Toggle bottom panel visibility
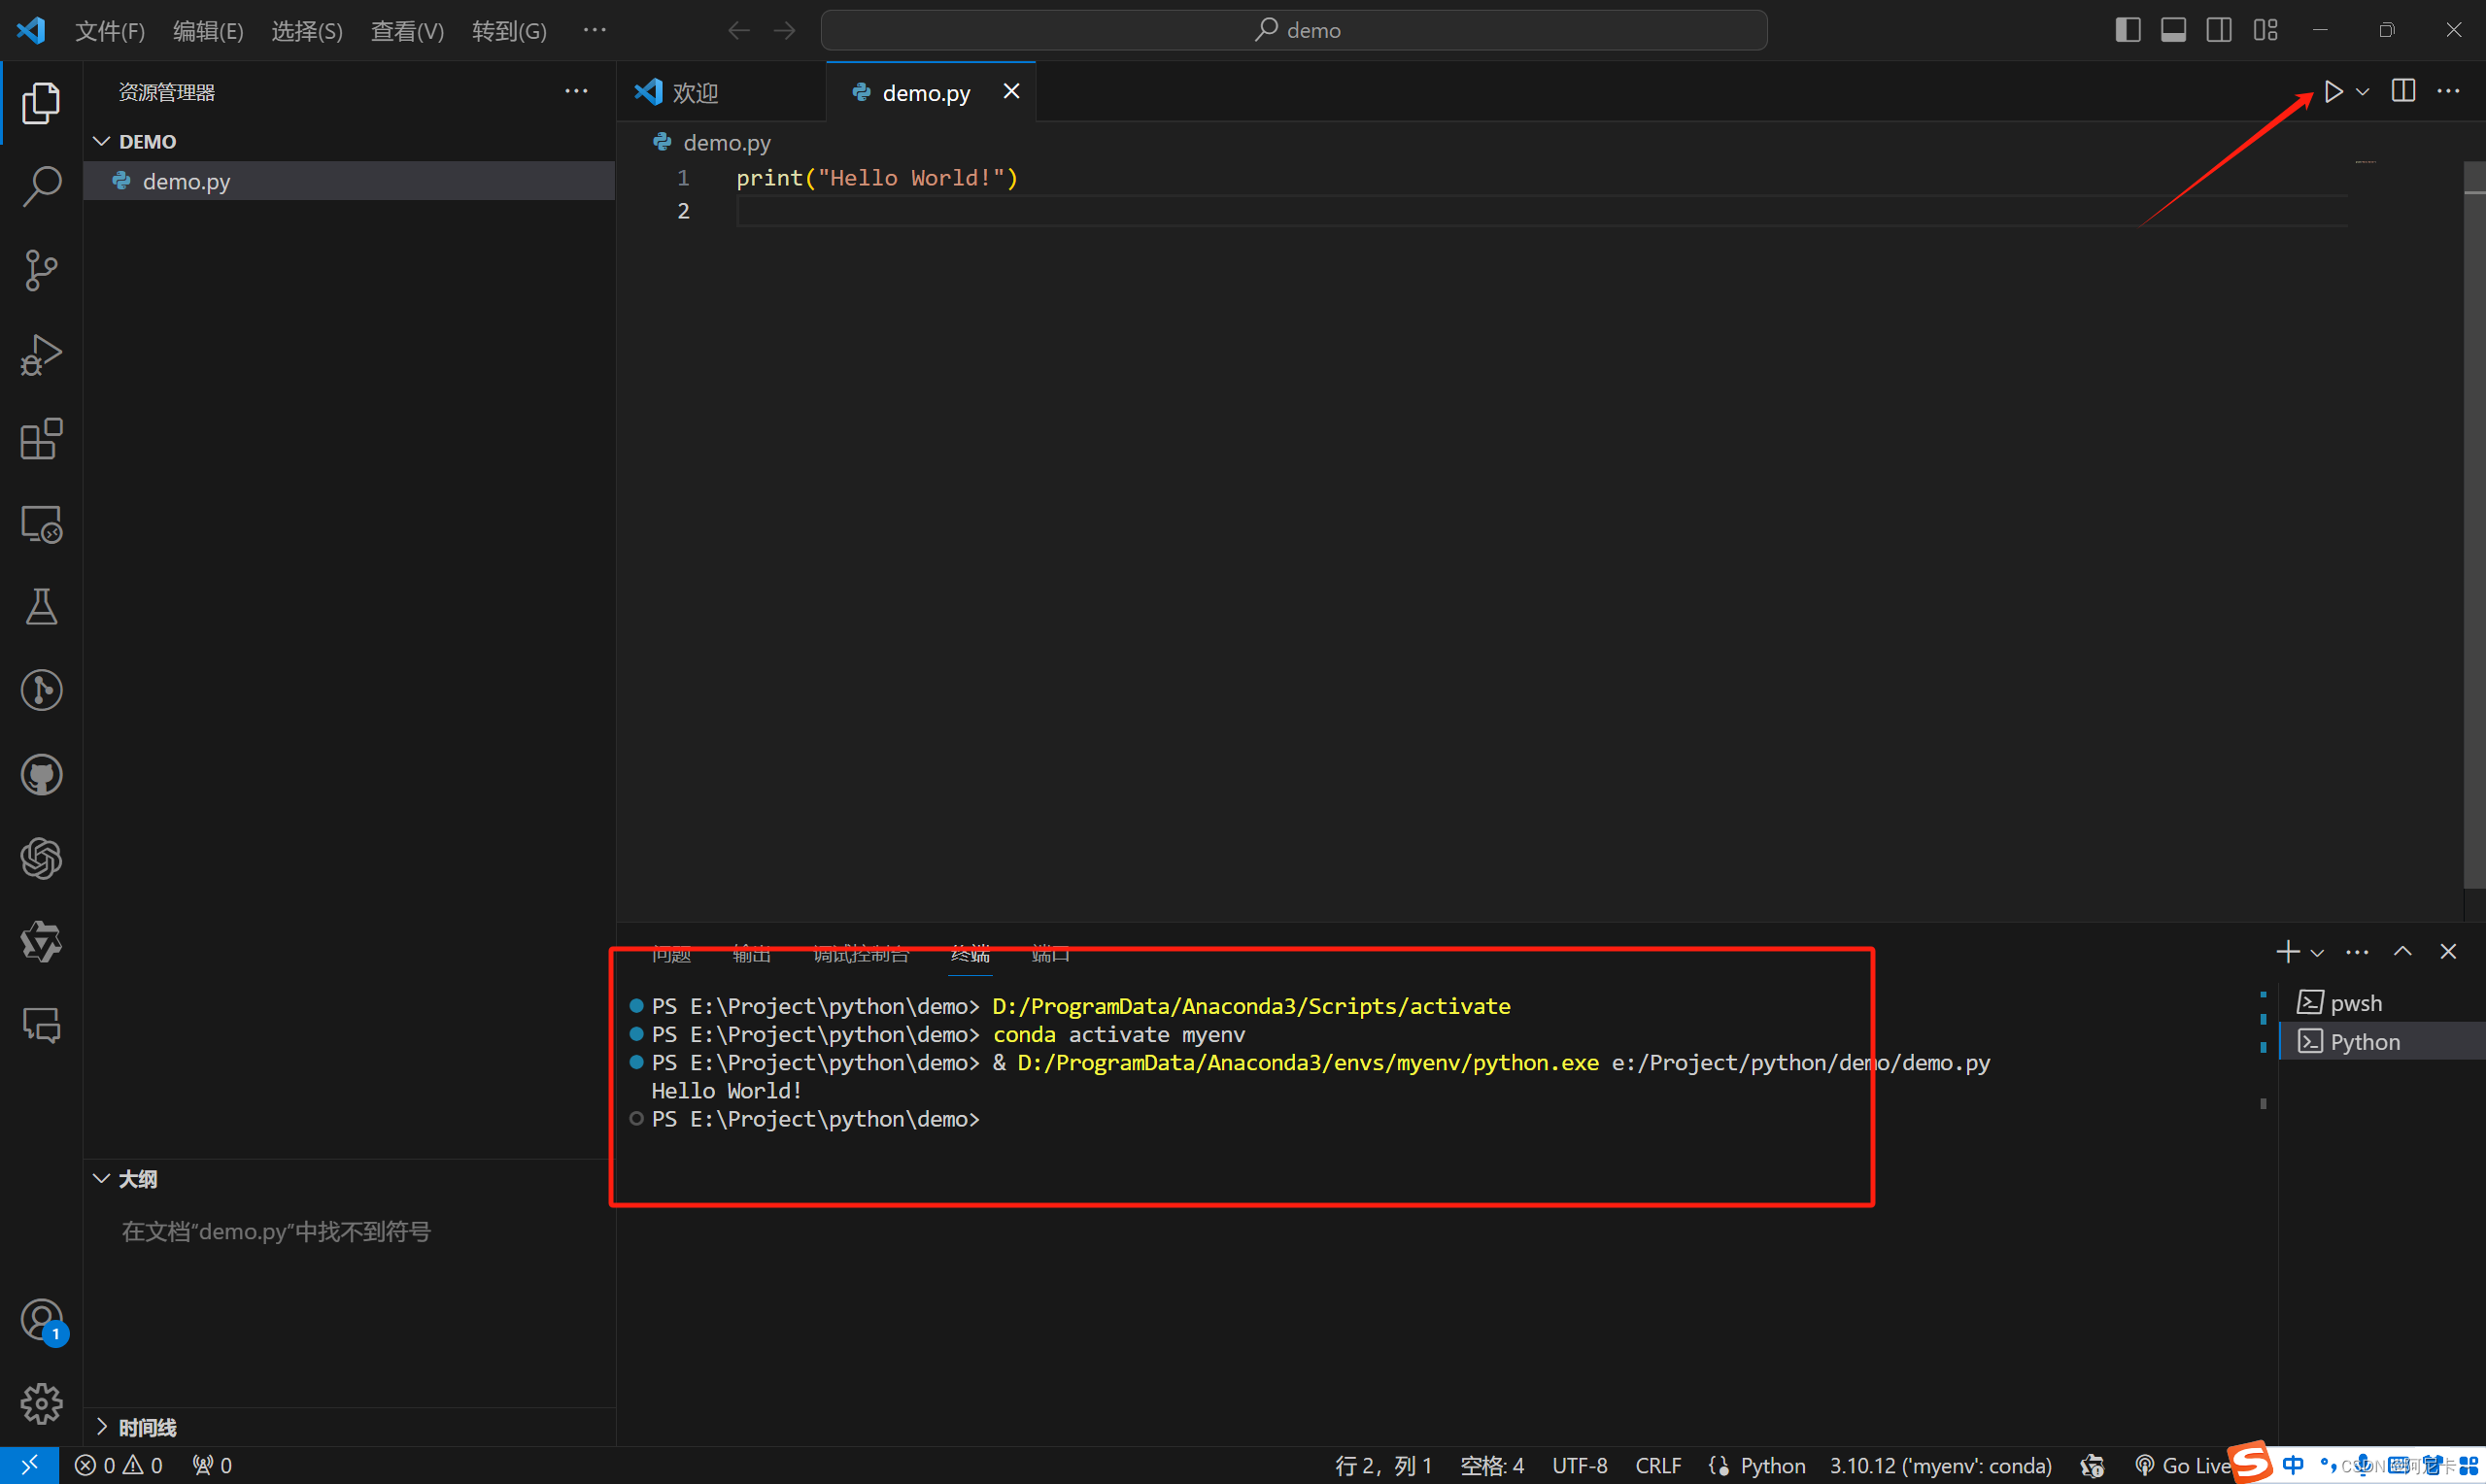Viewport: 2486px width, 1484px height. pos(2173,30)
